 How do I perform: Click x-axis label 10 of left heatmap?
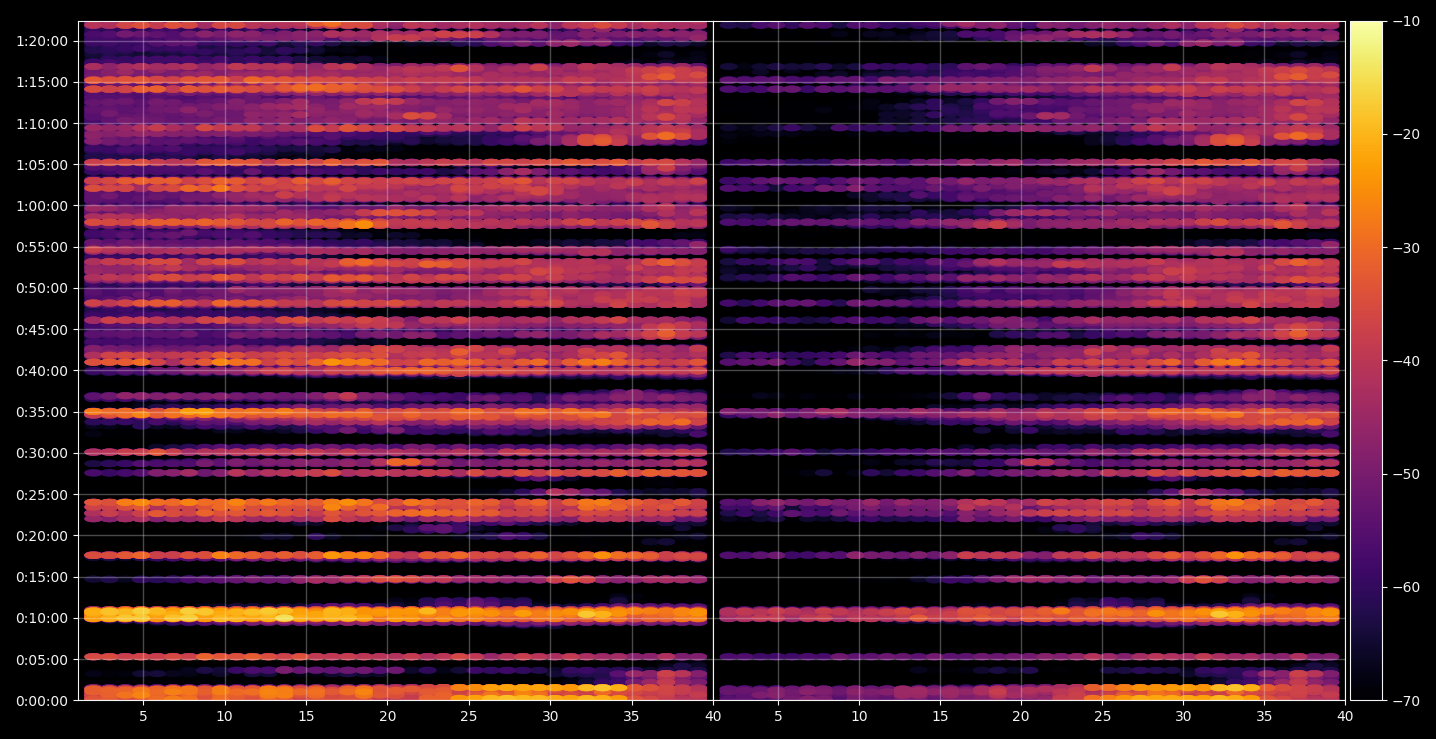(225, 716)
